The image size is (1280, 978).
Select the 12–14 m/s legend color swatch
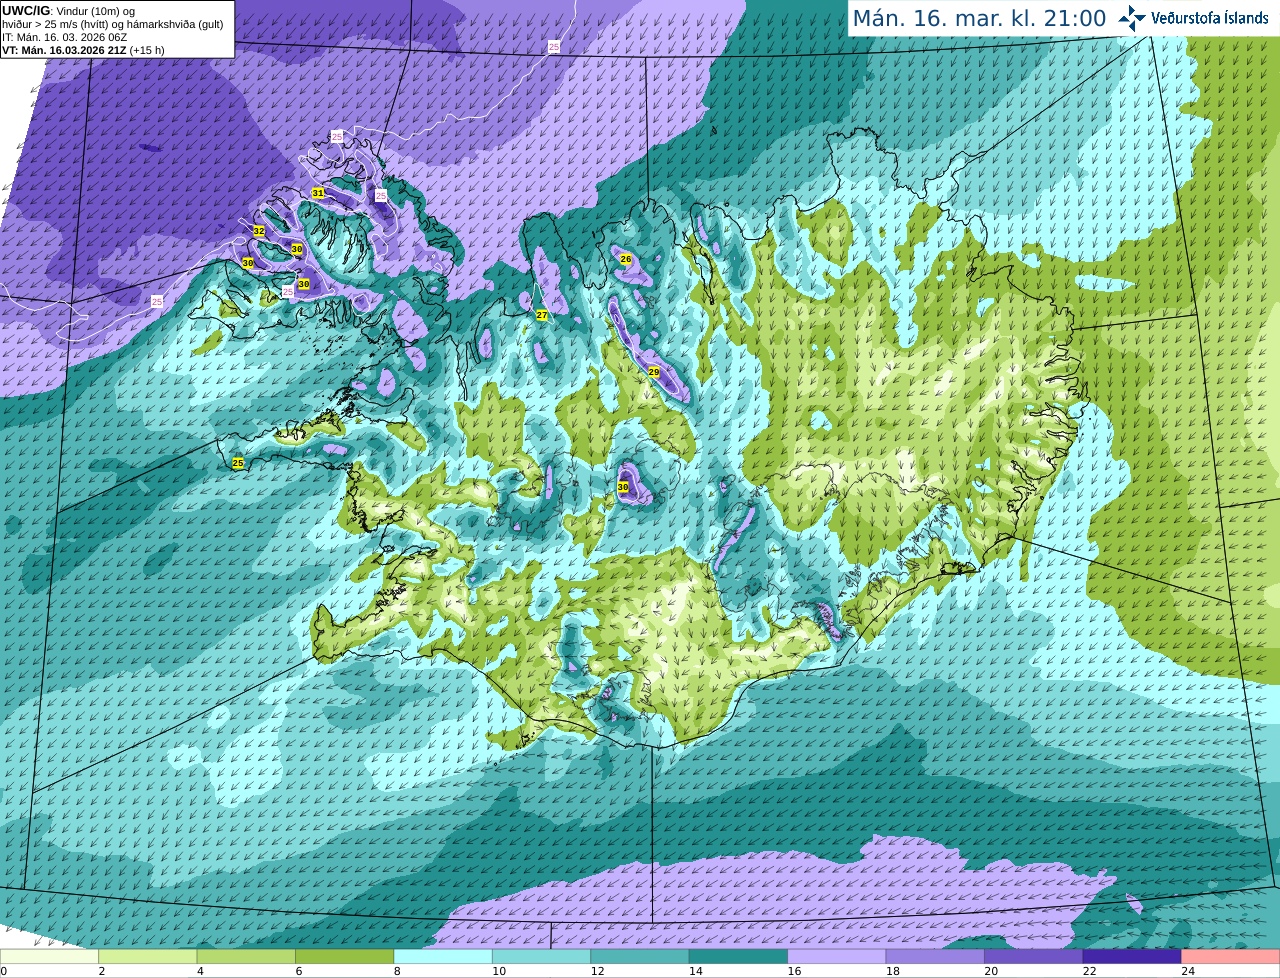[x=640, y=956]
